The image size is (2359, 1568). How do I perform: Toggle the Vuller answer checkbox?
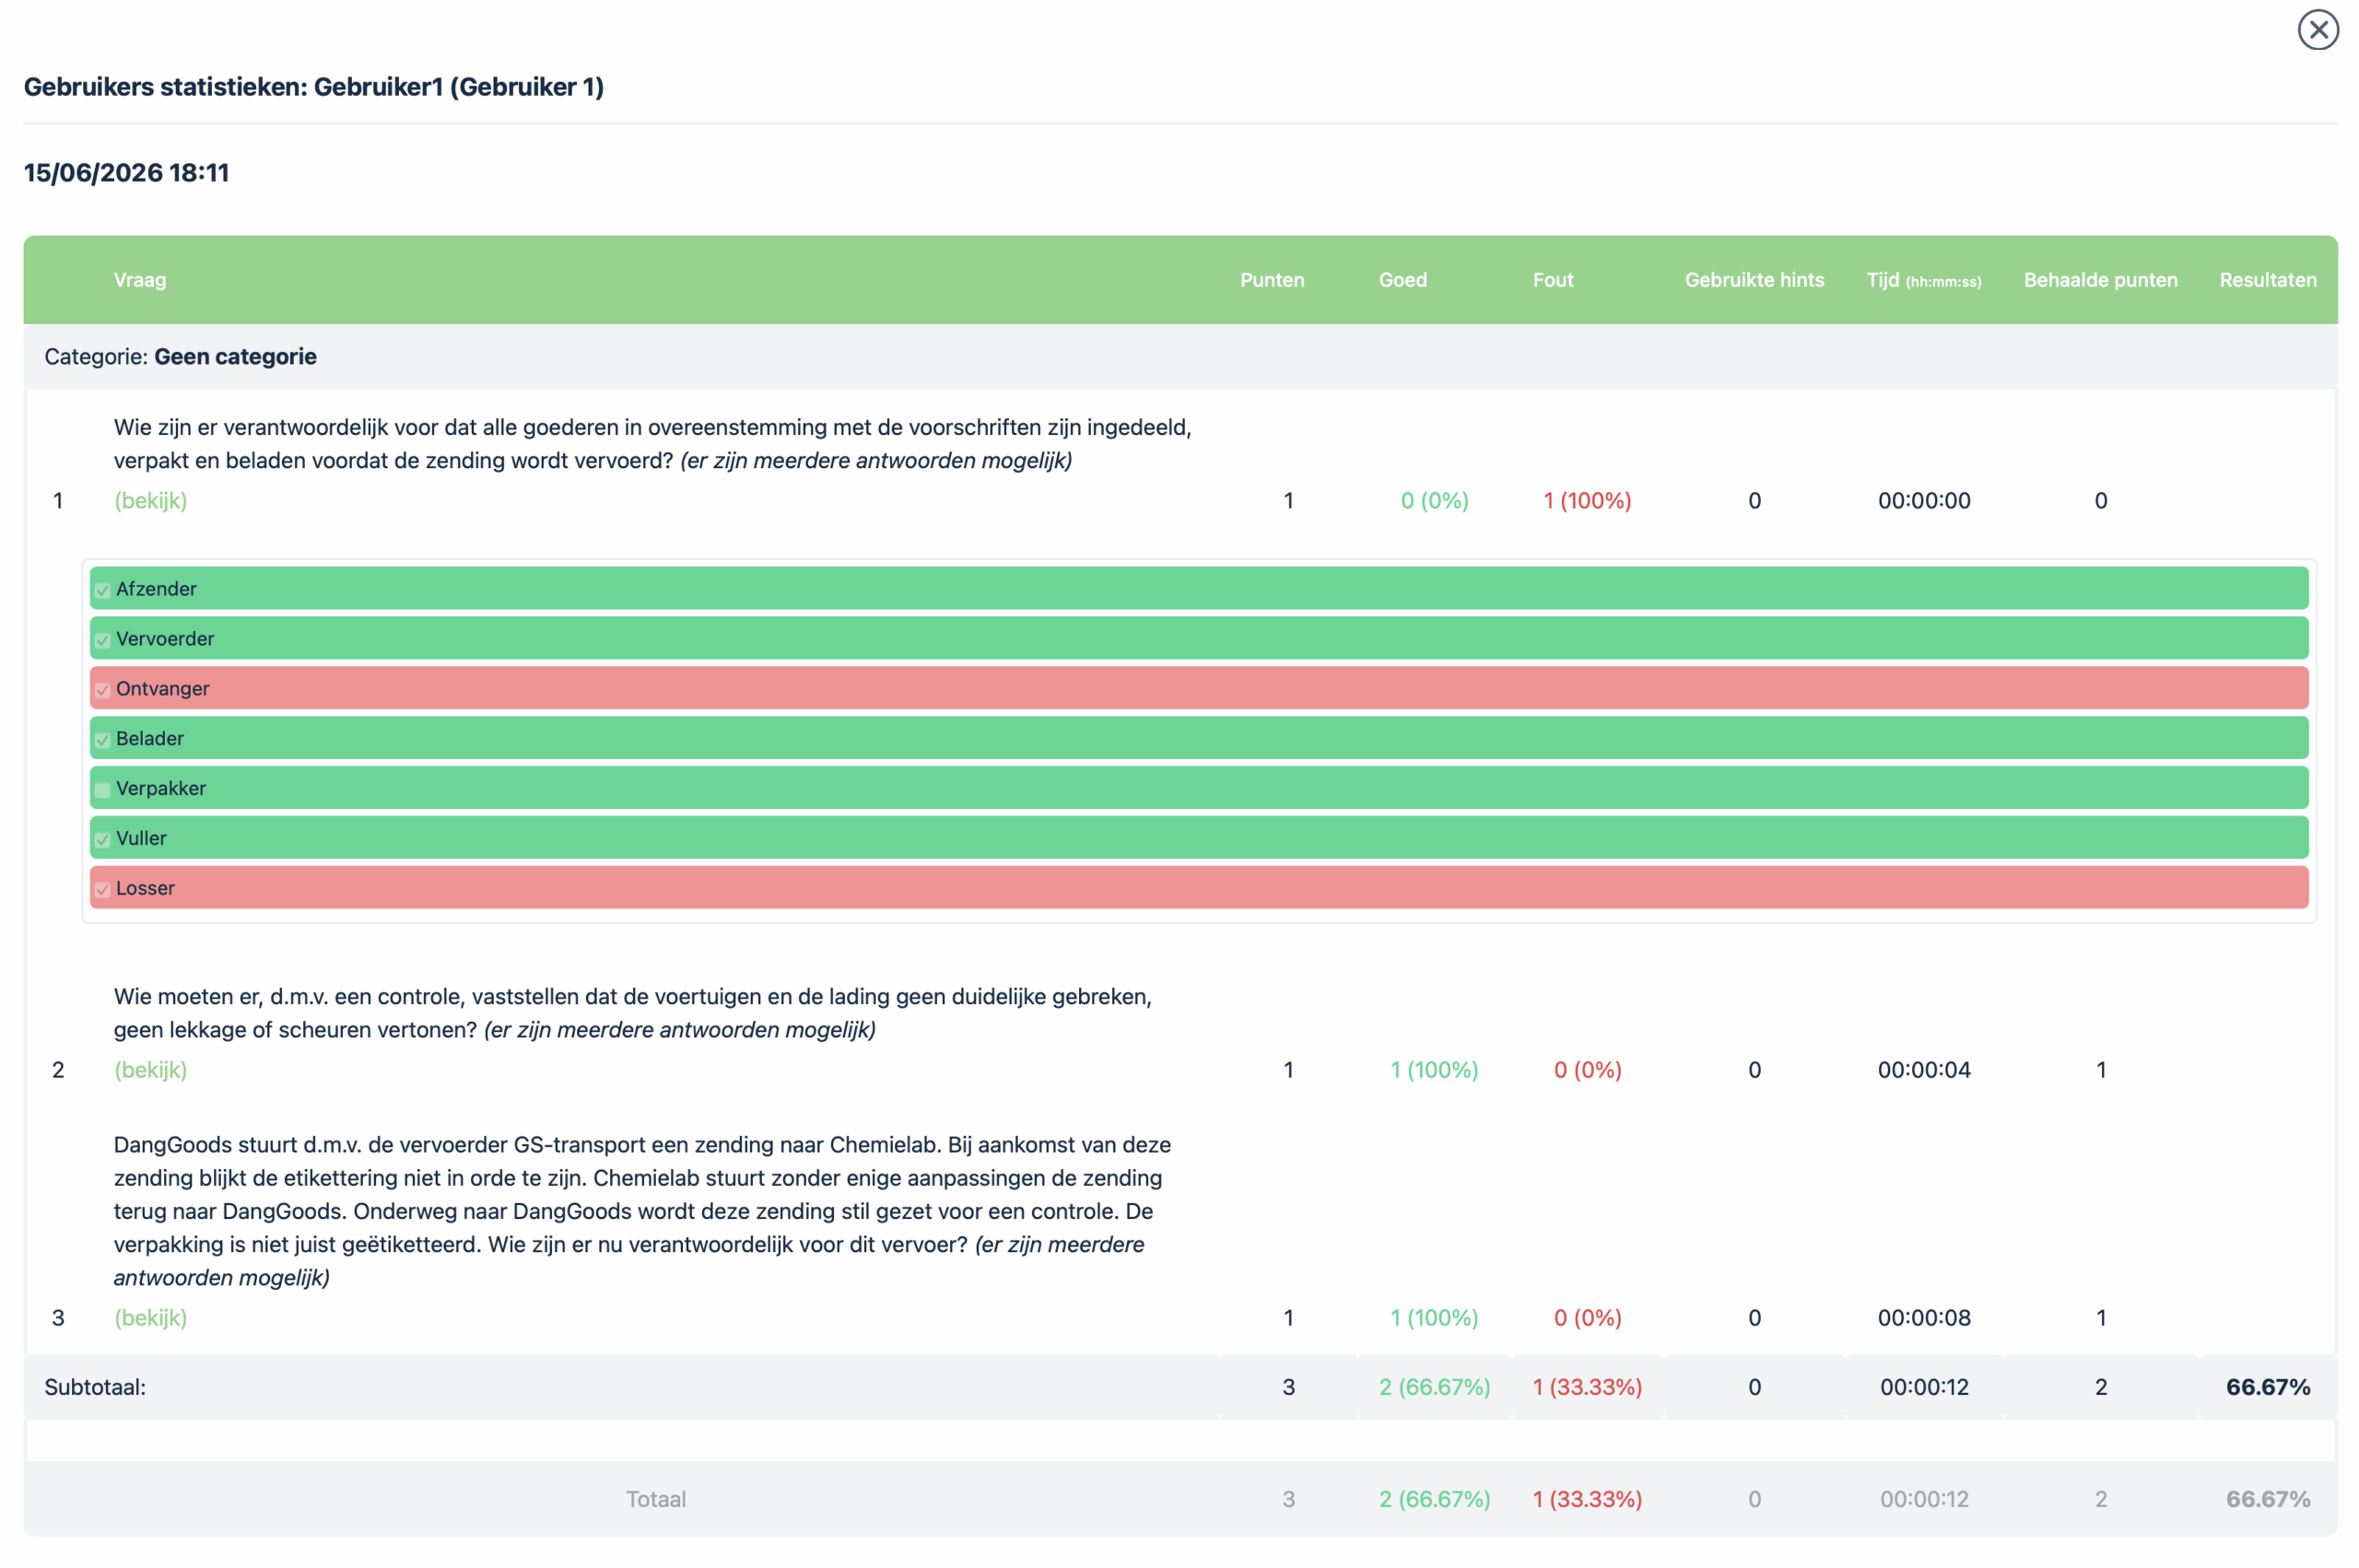click(102, 840)
